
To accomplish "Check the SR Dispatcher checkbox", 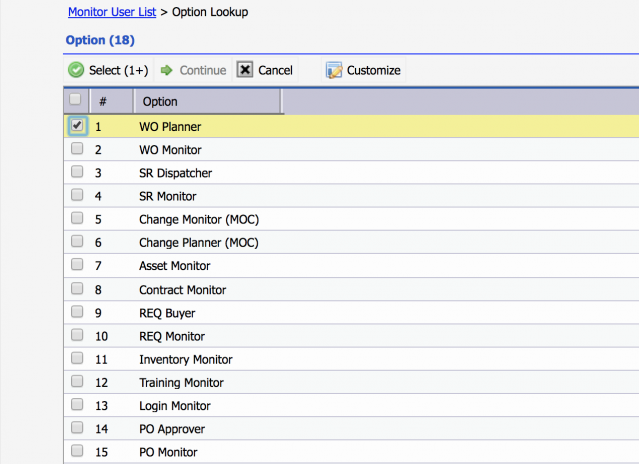I will pos(77,172).
